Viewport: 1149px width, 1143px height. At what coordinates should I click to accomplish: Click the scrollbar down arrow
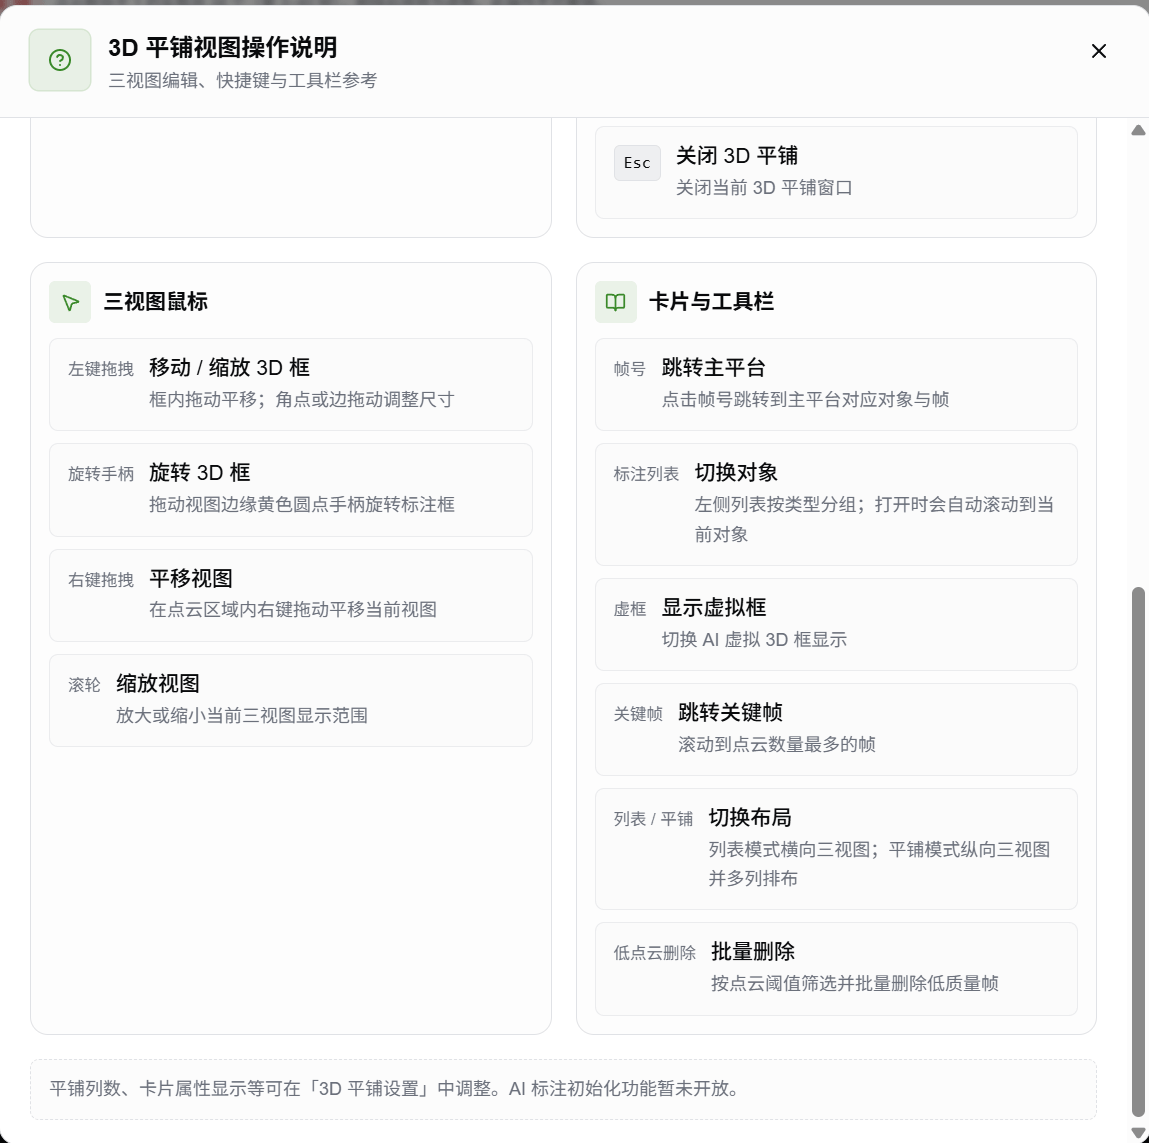[x=1138, y=1133]
